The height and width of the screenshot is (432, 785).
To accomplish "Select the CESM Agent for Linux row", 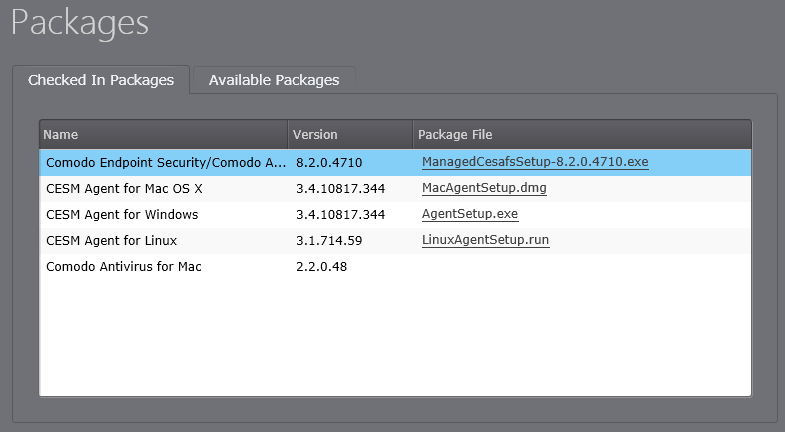I will coord(395,241).
